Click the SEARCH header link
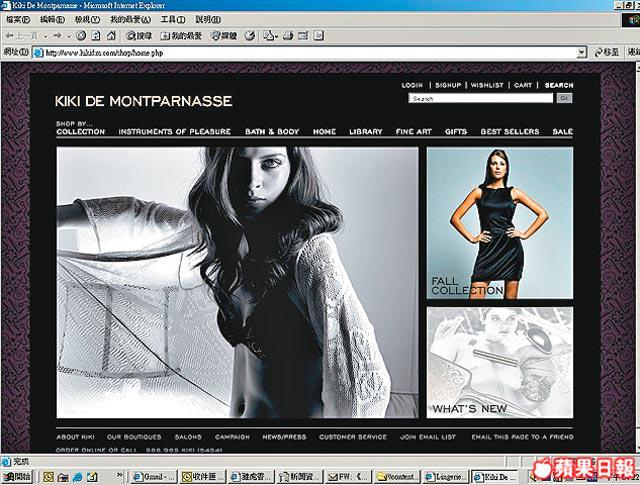This screenshot has width=640, height=485. [559, 85]
